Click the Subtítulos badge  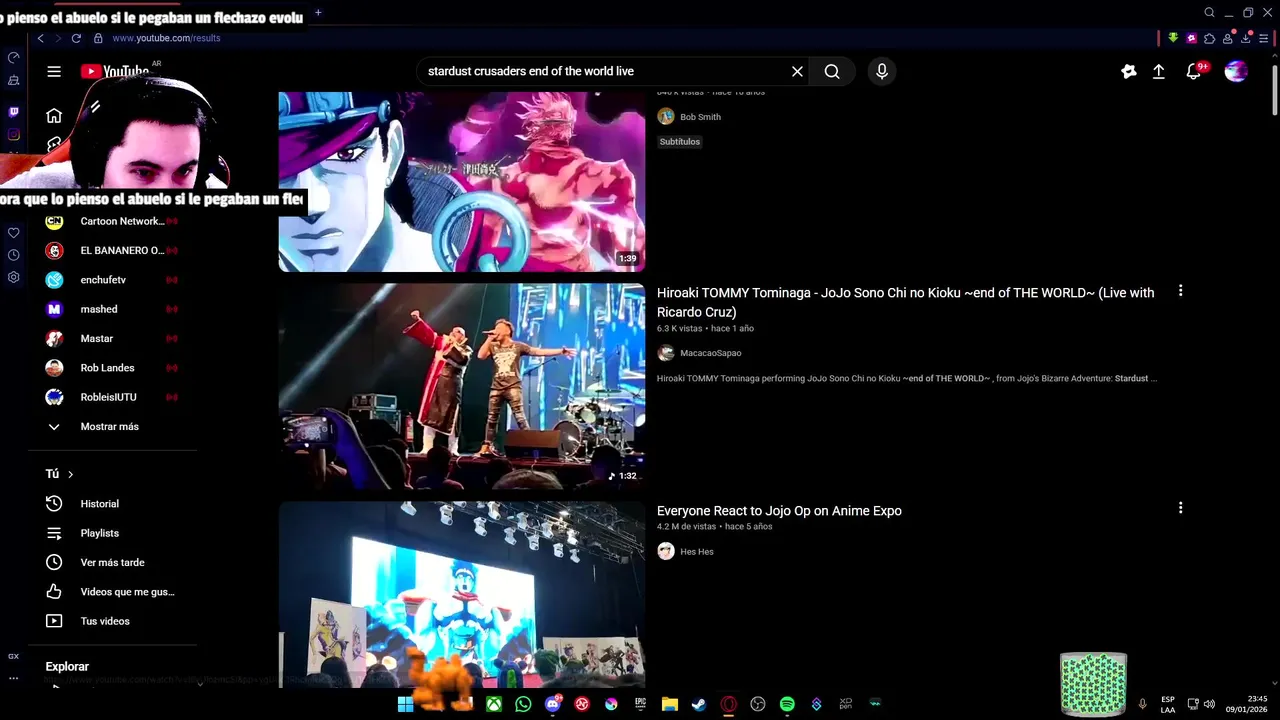click(x=680, y=142)
